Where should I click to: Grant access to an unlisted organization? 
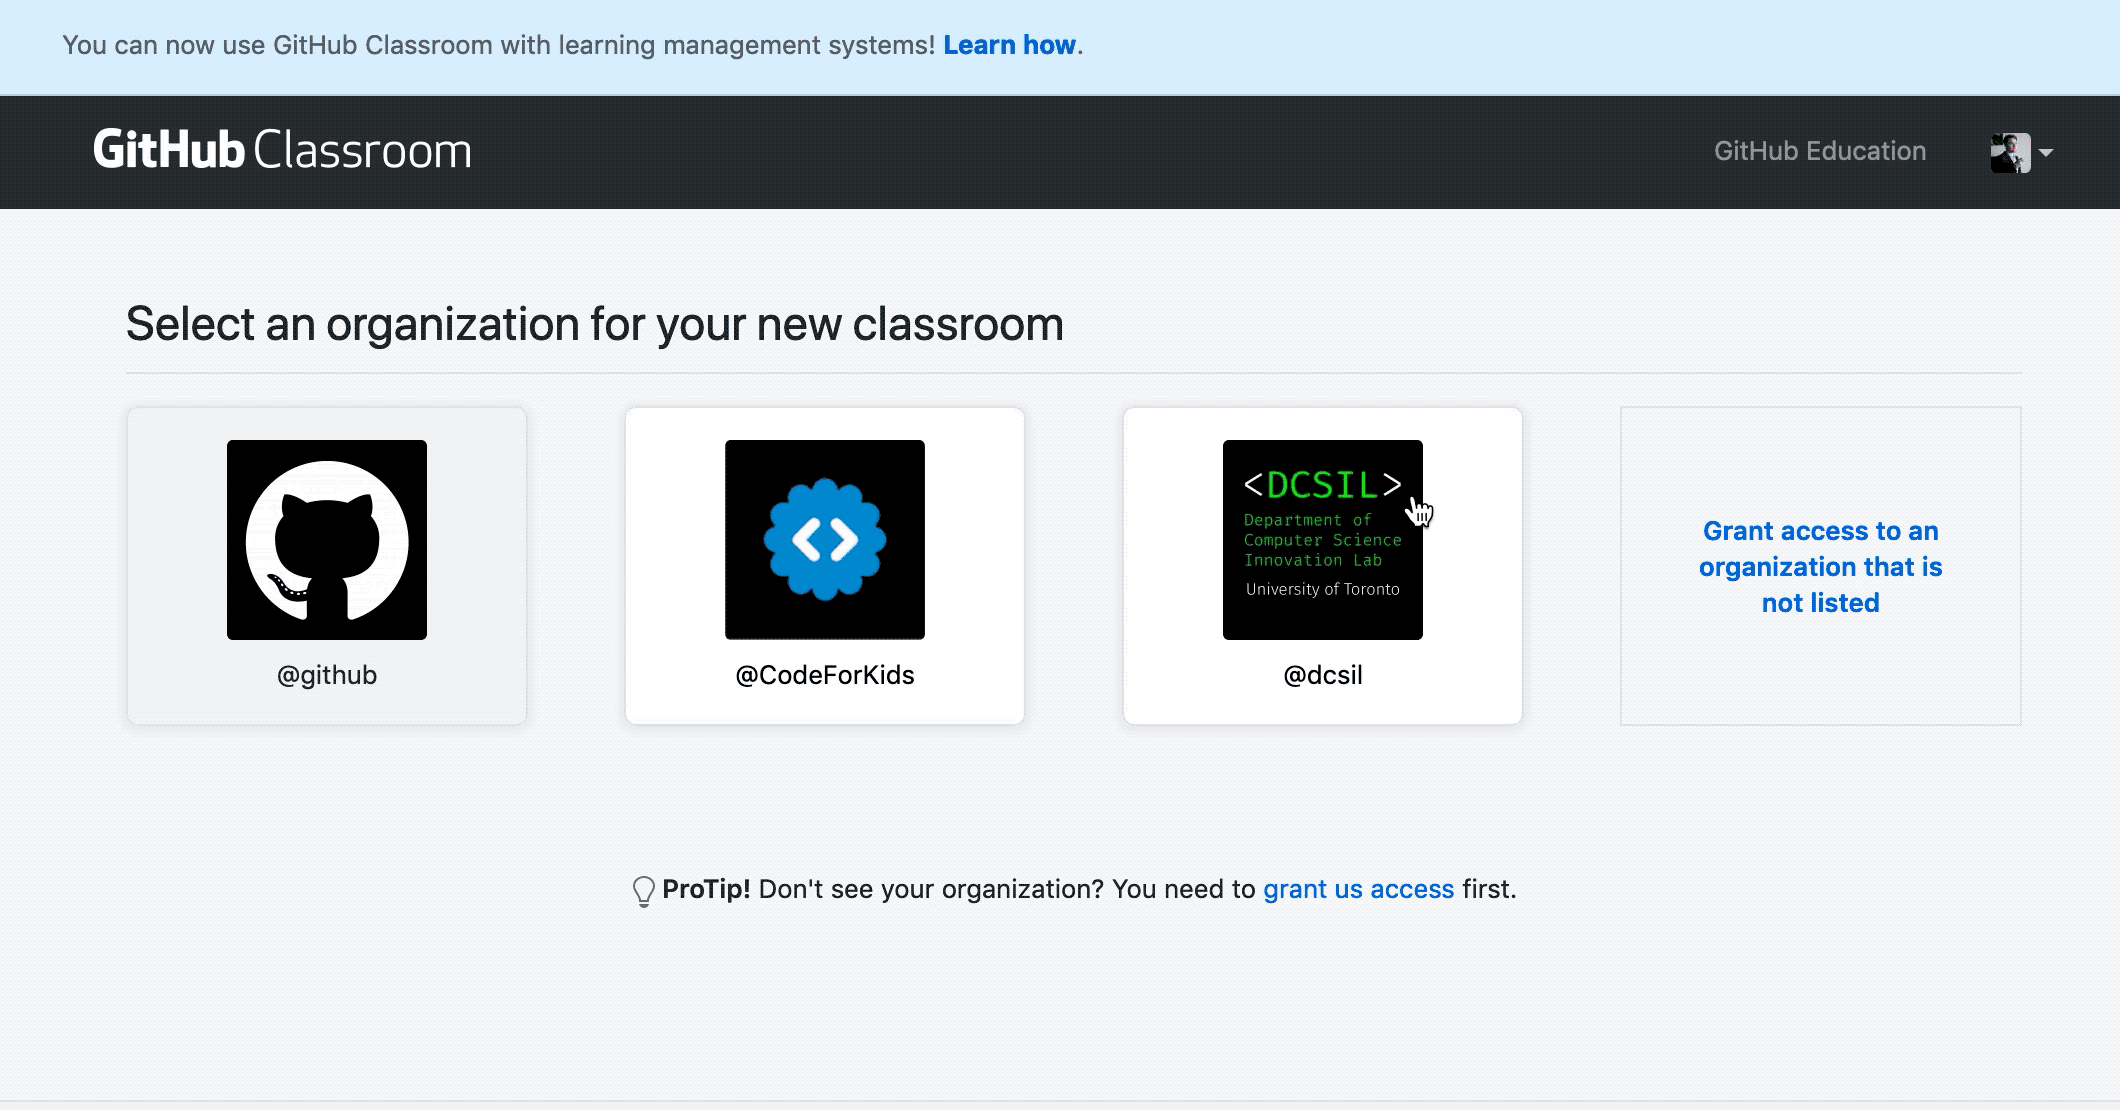pyautogui.click(x=1820, y=566)
